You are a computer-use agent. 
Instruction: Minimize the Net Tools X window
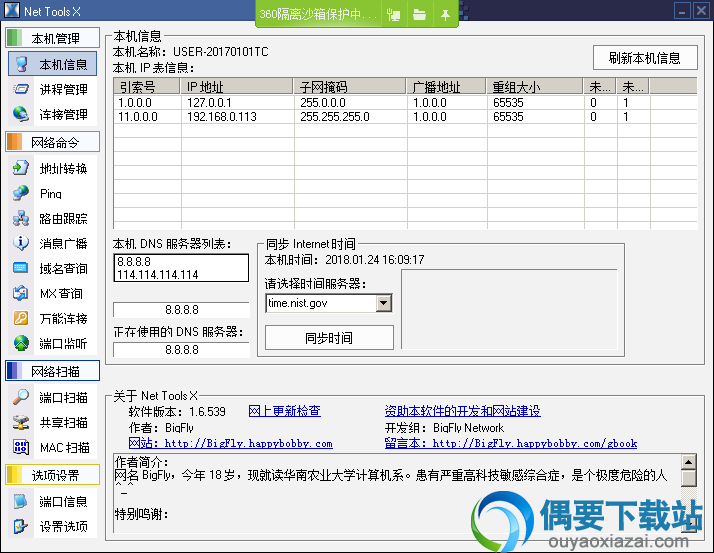(x=682, y=11)
